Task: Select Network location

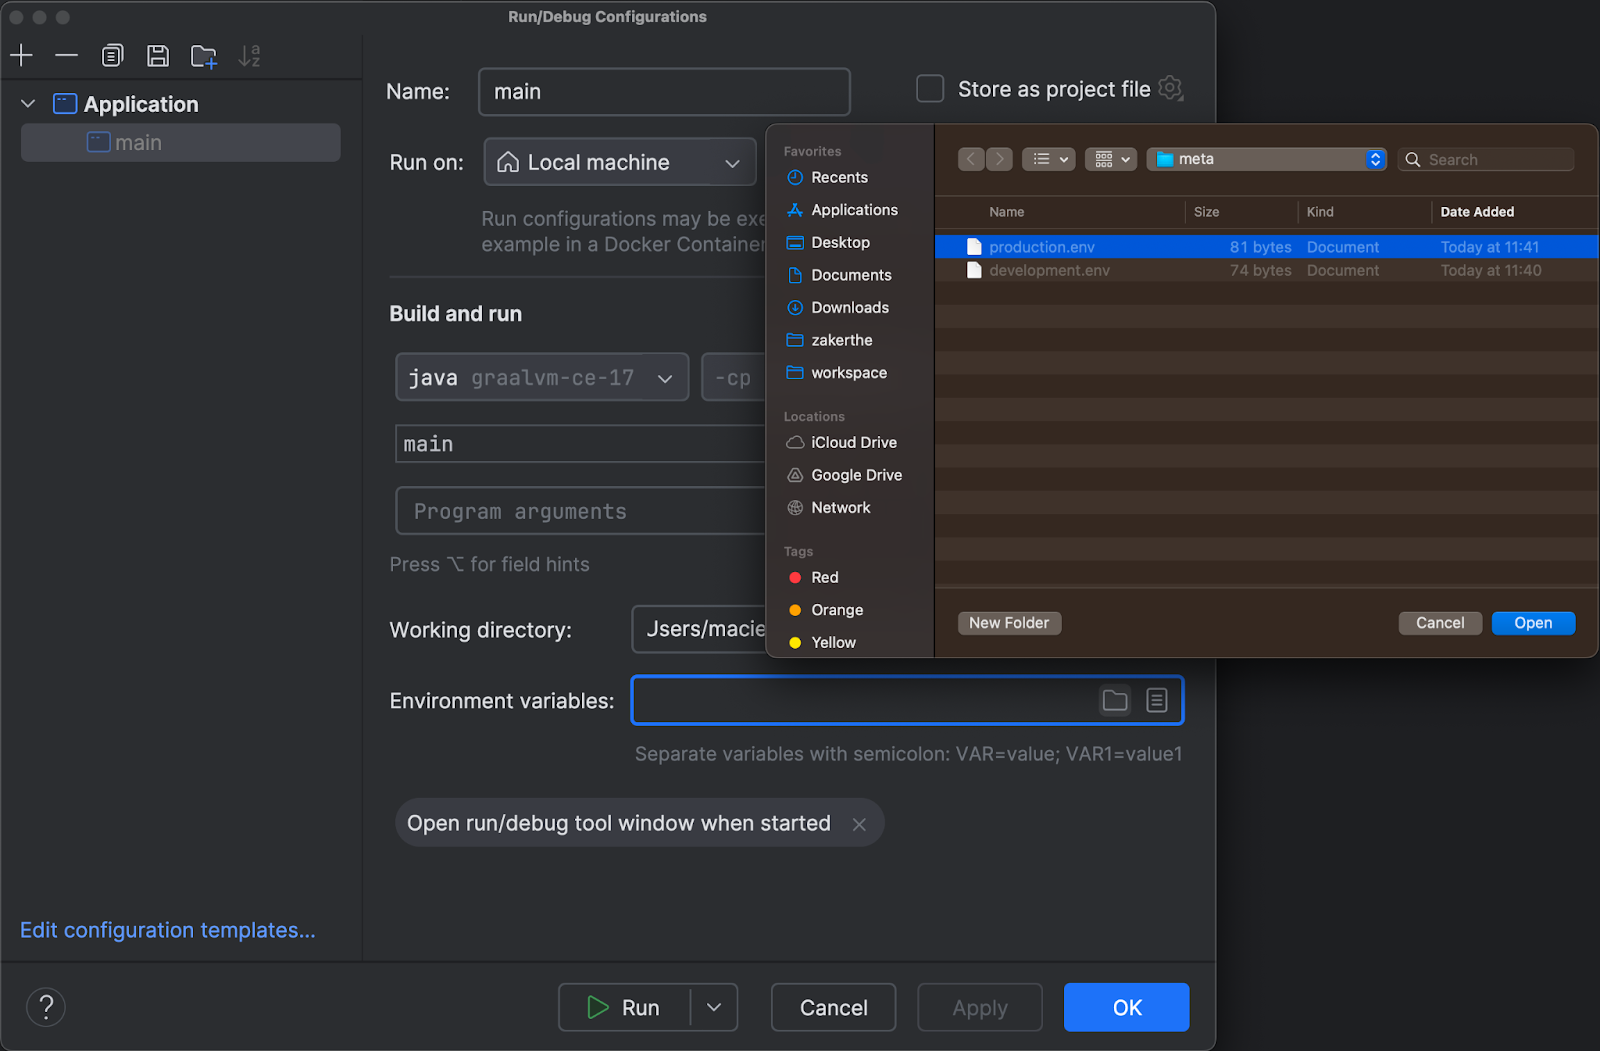Action: 829,508
